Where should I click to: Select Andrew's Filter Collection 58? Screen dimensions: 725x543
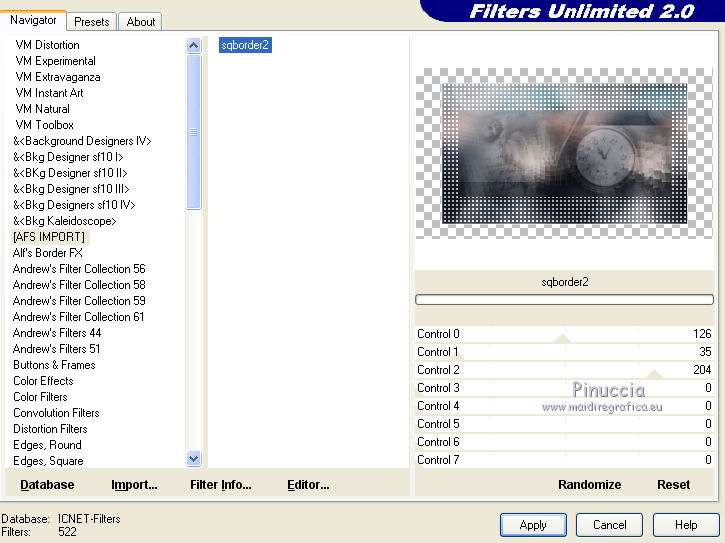click(x=79, y=284)
